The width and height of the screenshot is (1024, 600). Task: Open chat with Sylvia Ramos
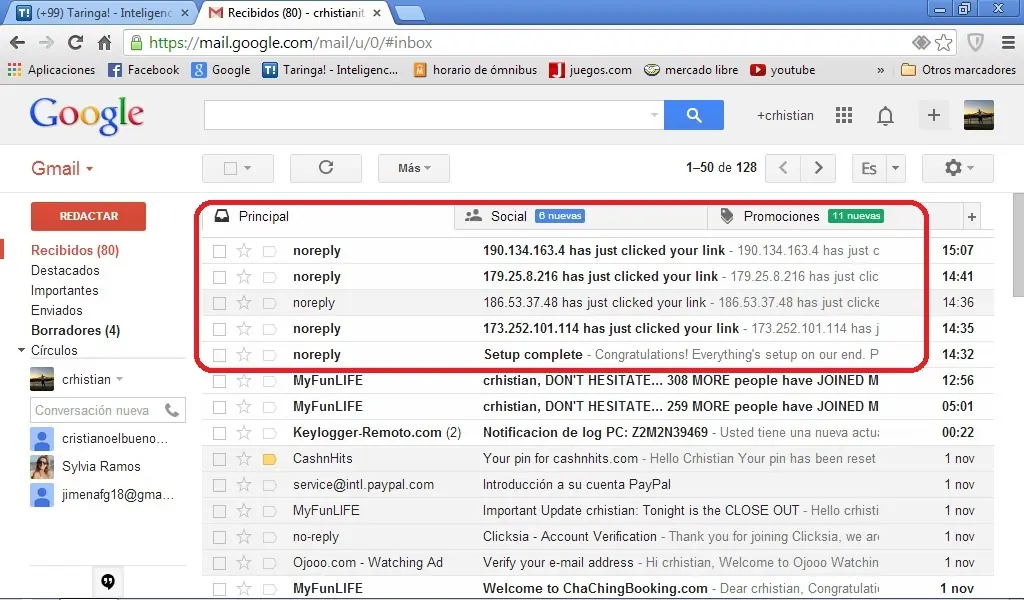pos(101,466)
